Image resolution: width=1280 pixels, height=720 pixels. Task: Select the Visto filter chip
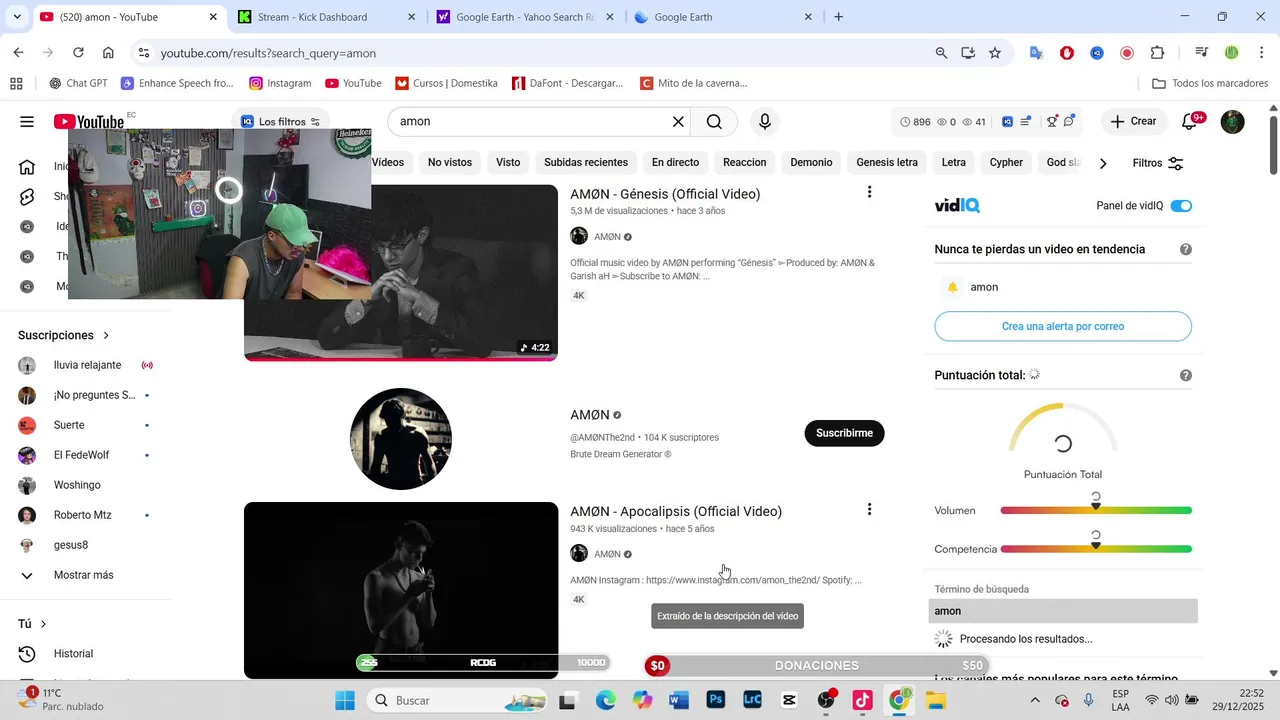click(508, 162)
